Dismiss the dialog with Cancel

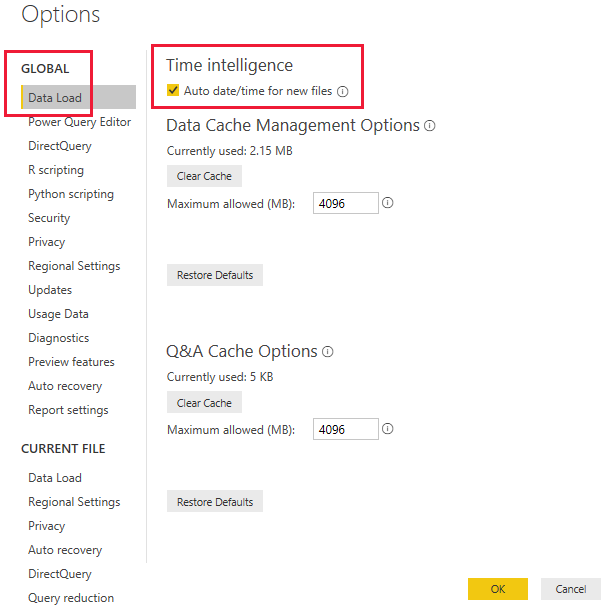coord(571,589)
